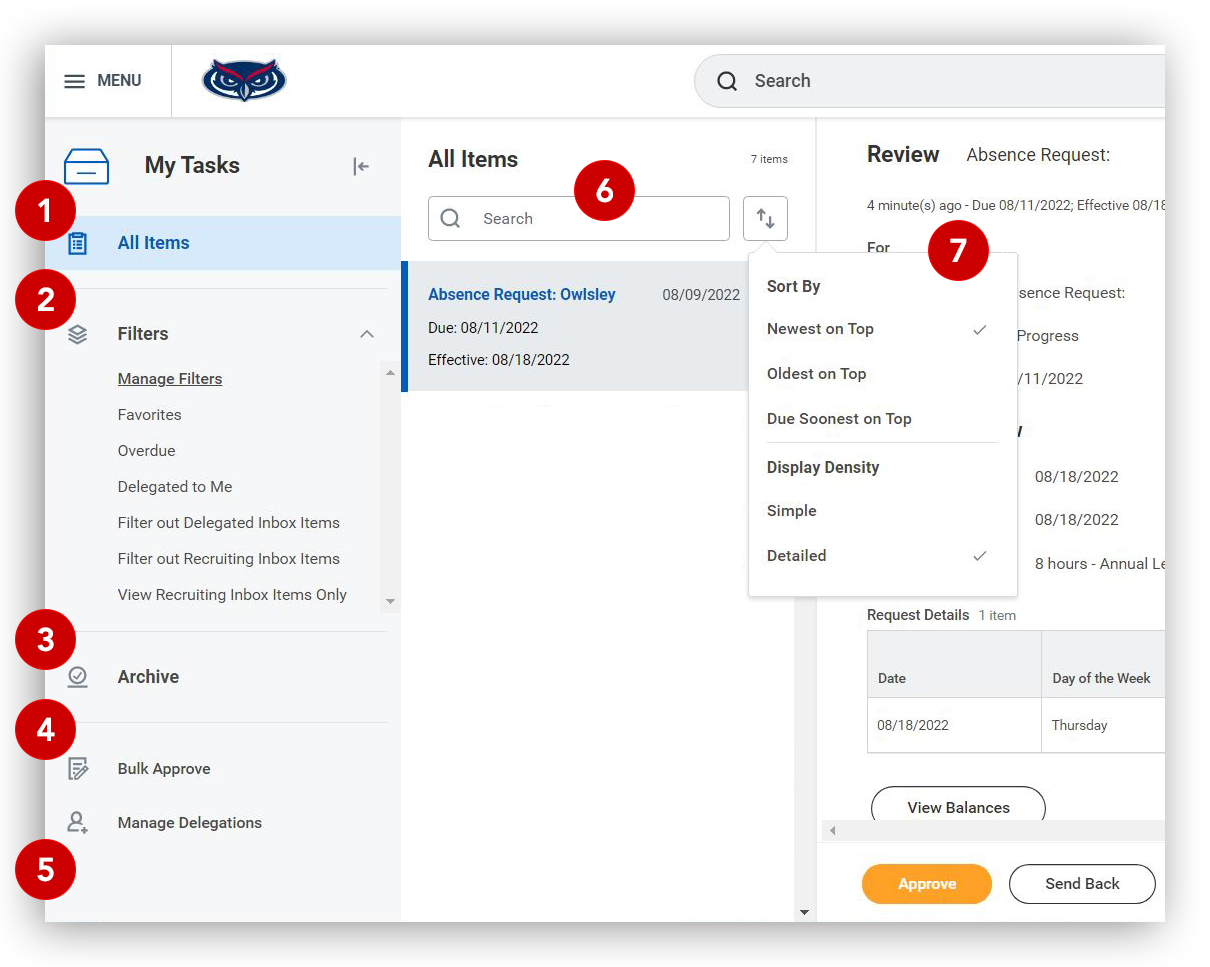Select Newest on Top sort option
This screenshot has height=967, width=1210.
820,329
